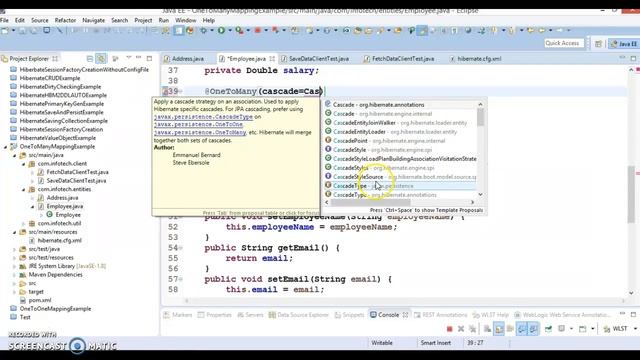Click the Clear Console icon
Image resolution: width=640 pixels, height=360 pixels.
coord(487,329)
